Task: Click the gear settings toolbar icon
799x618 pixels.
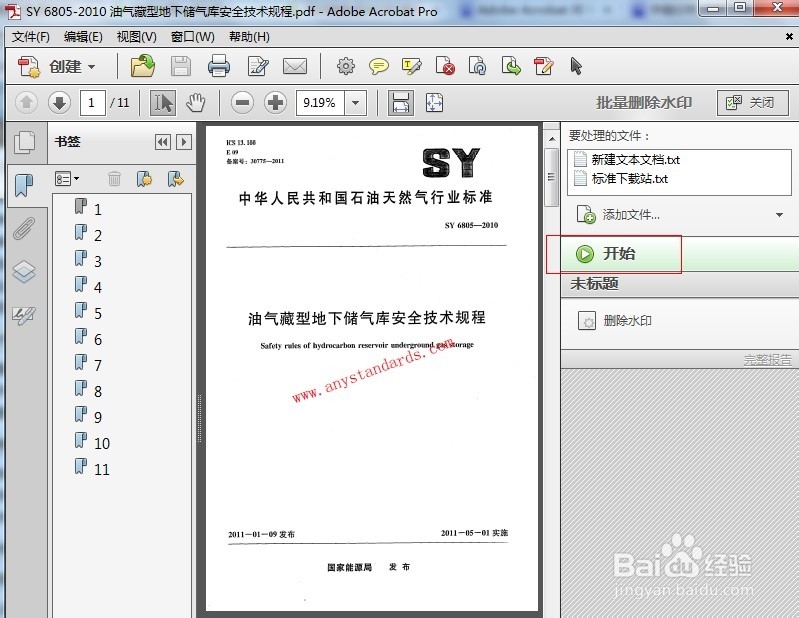Action: pos(345,66)
